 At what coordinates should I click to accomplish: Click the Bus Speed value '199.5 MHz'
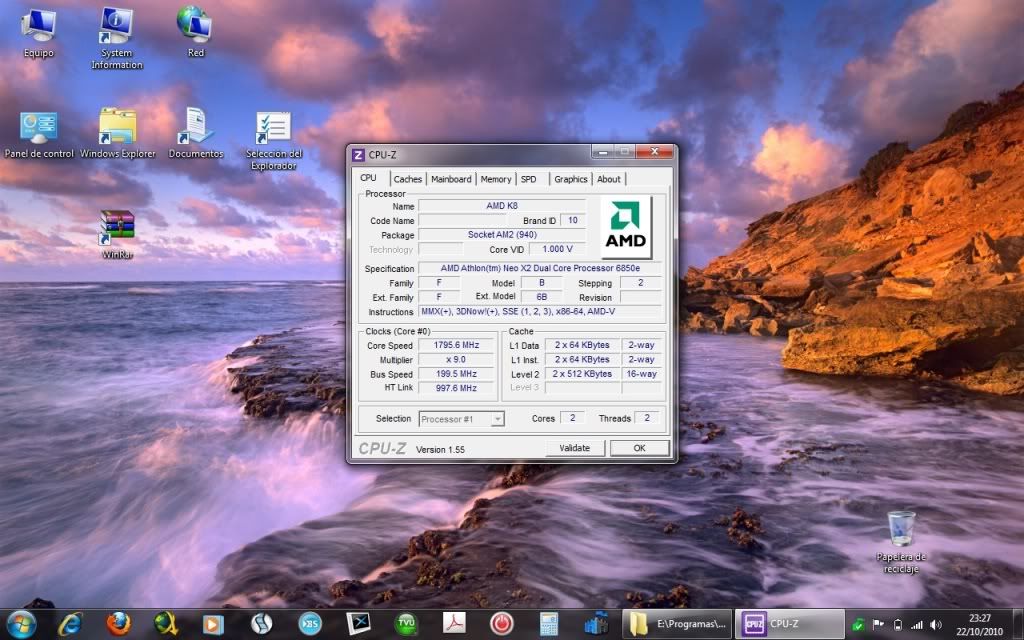coord(456,374)
